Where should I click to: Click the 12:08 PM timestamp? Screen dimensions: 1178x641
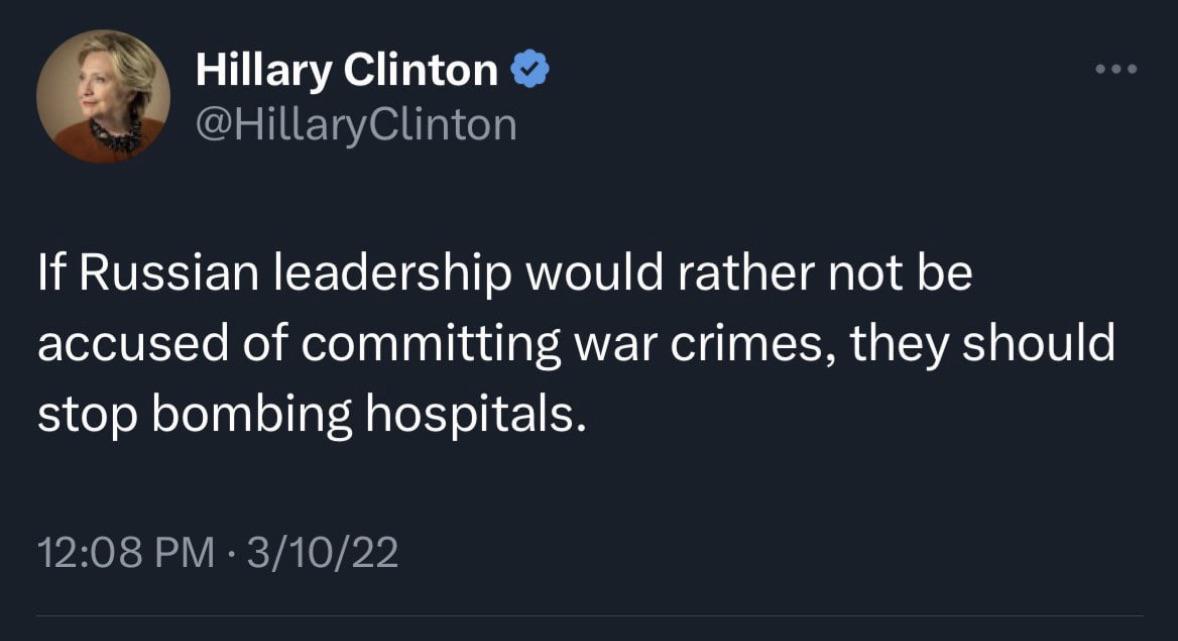pyautogui.click(x=124, y=552)
